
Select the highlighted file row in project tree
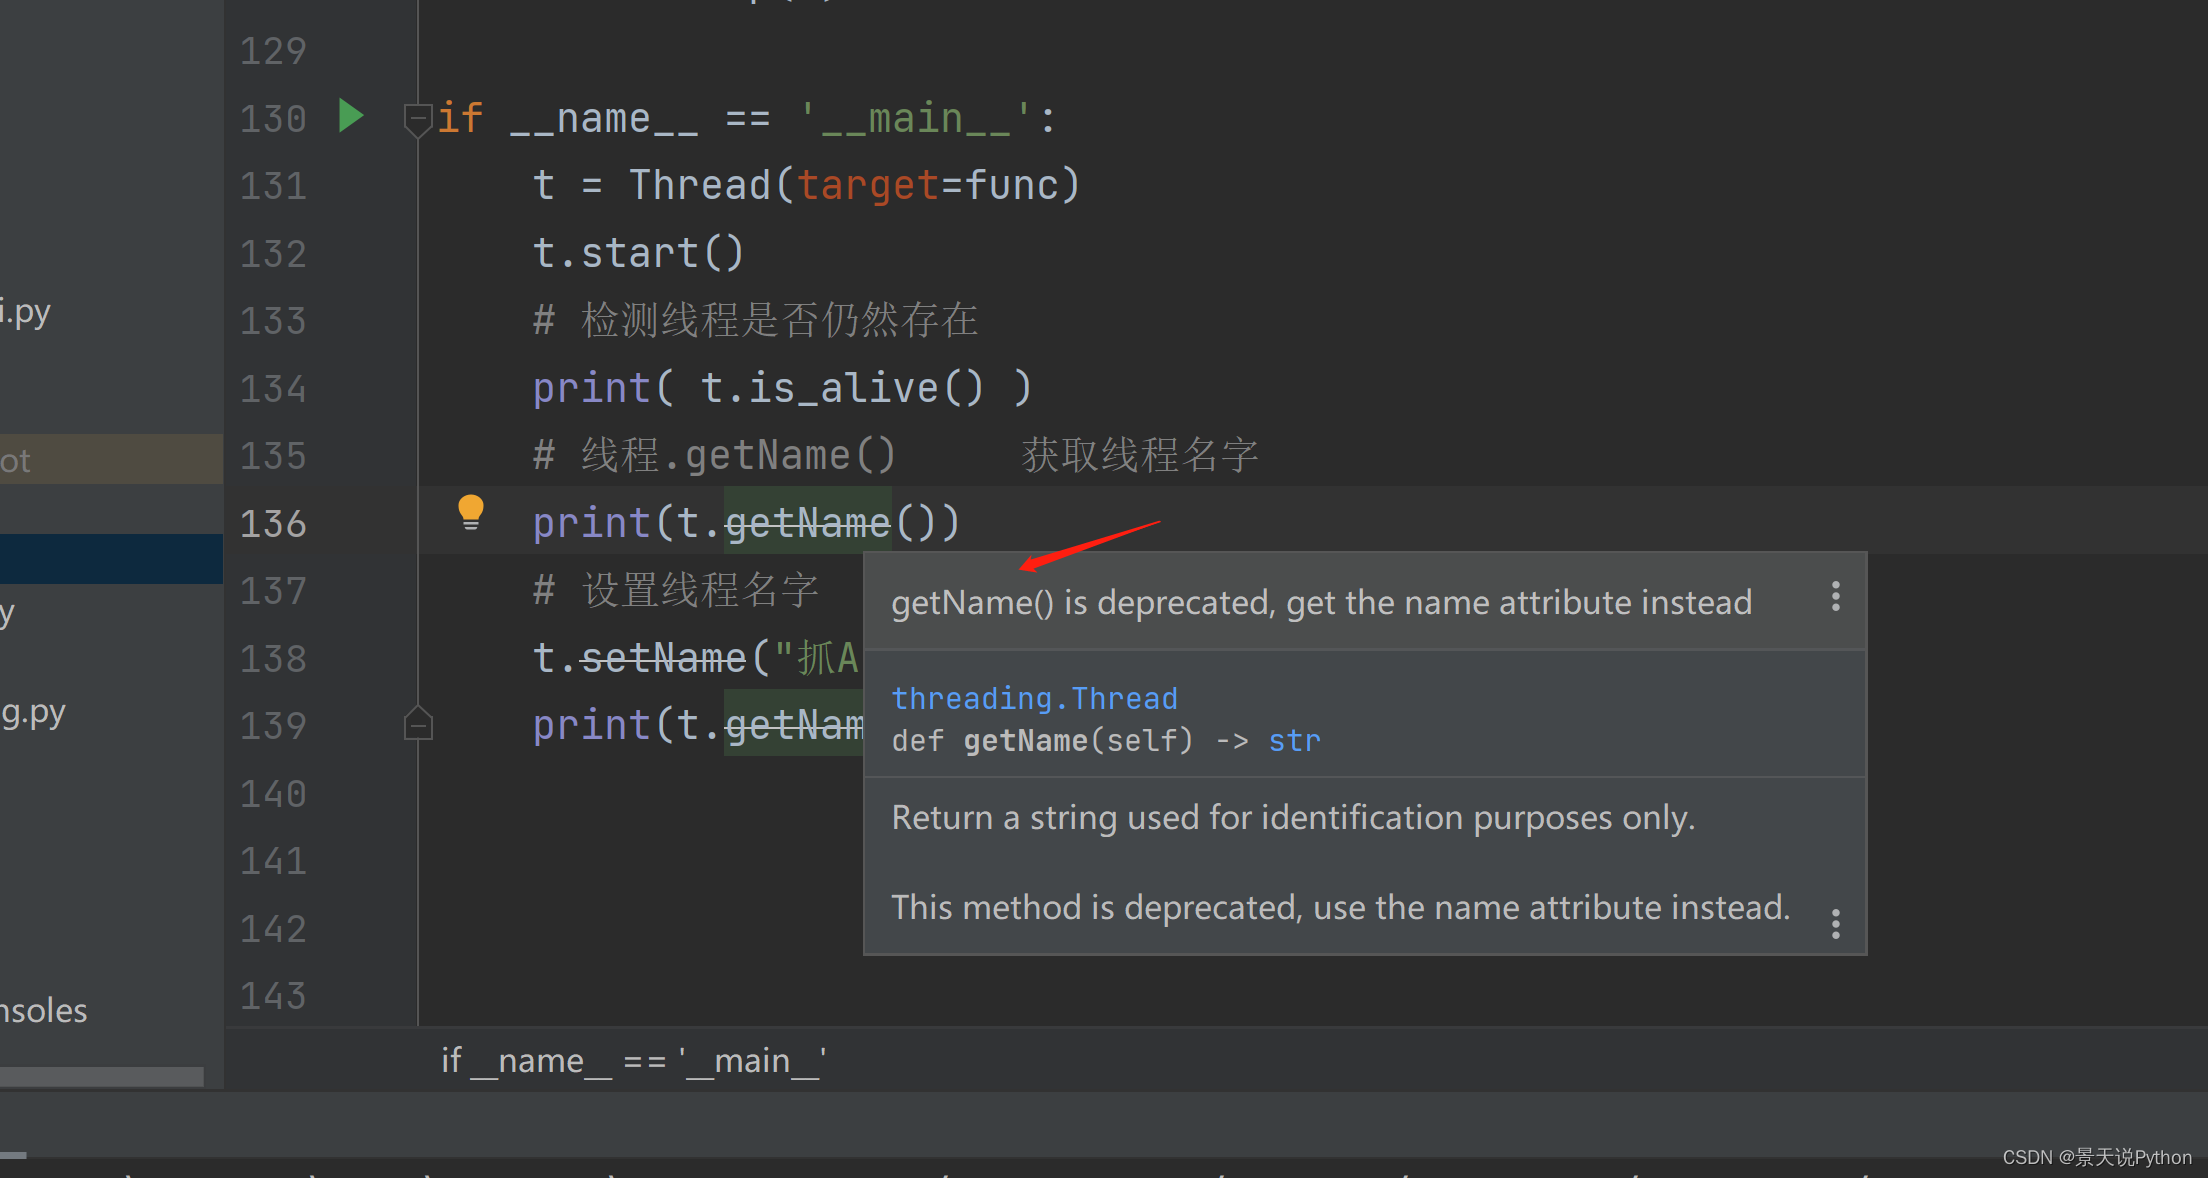111,558
